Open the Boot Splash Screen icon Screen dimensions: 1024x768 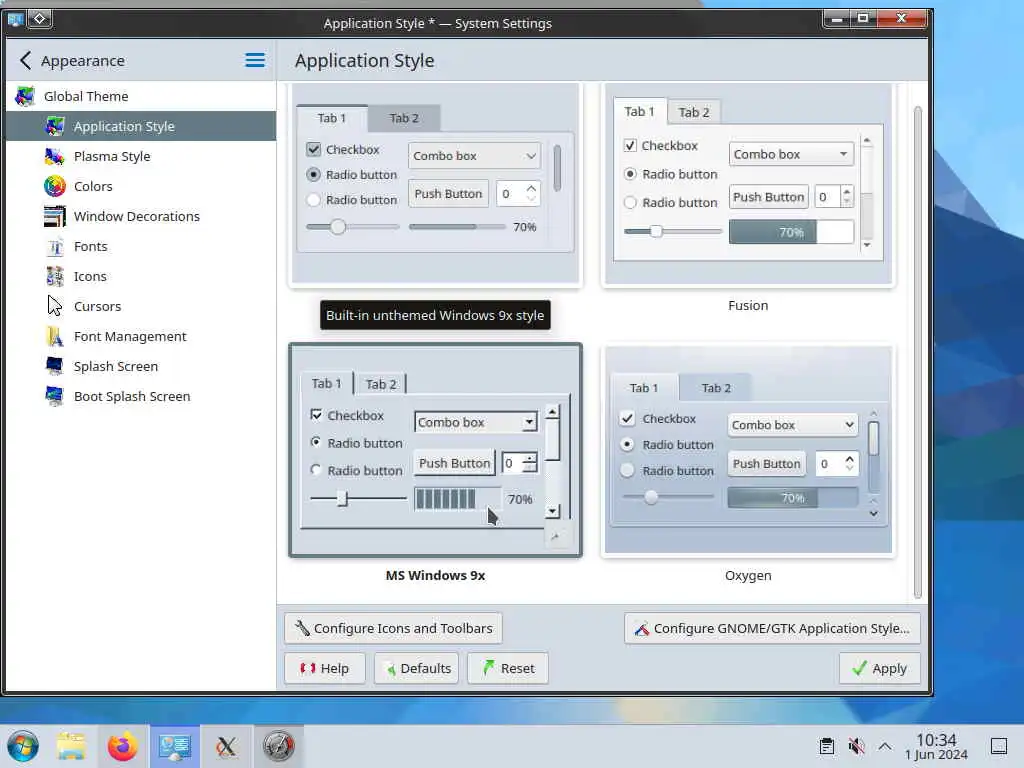point(55,396)
